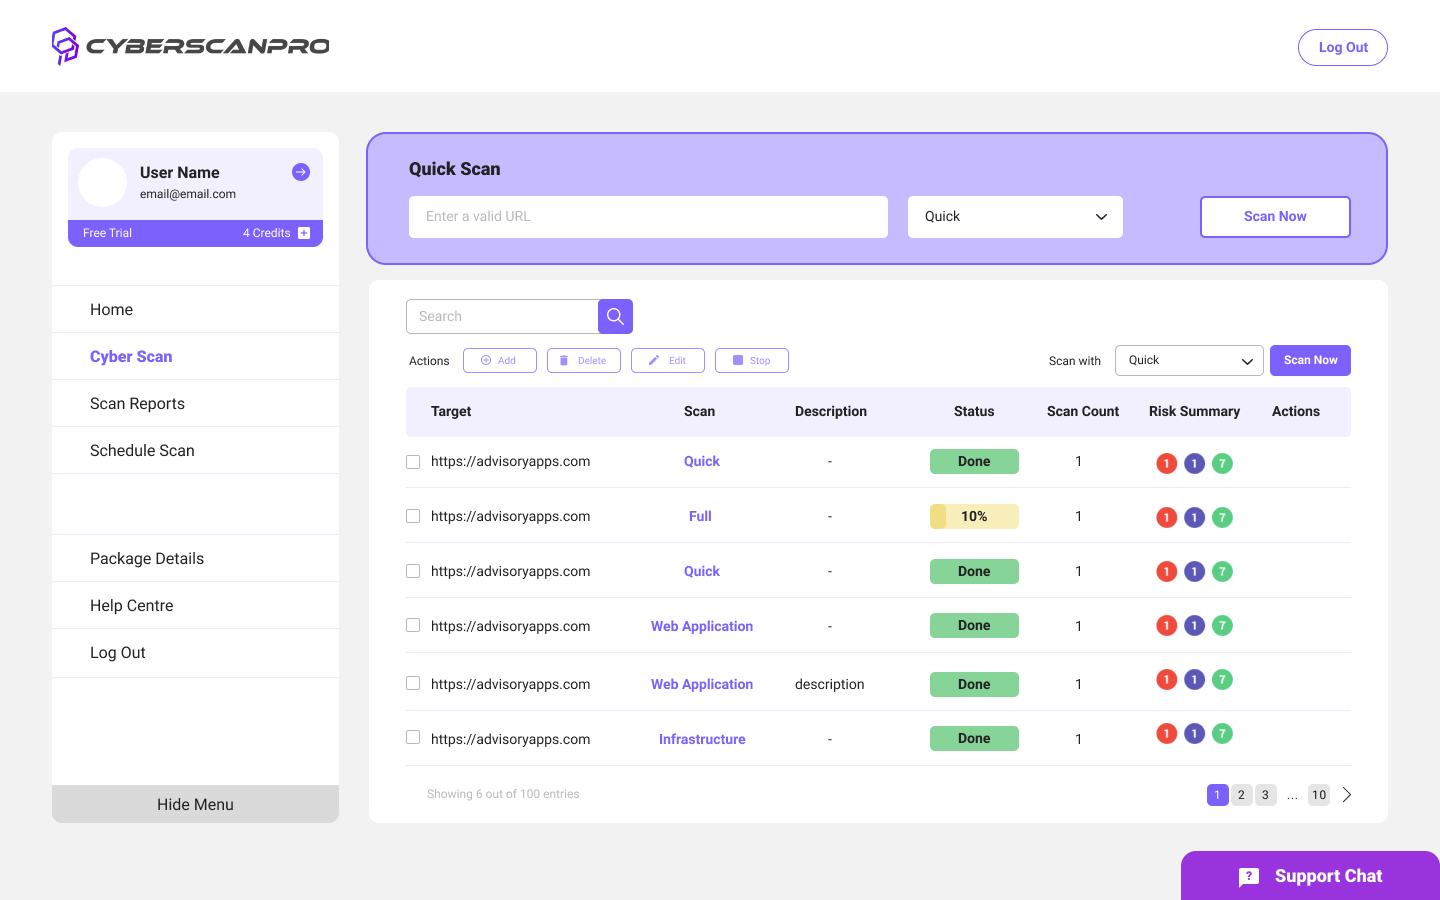
Task: Click green risk badge in Full scan row
Action: click(1222, 517)
